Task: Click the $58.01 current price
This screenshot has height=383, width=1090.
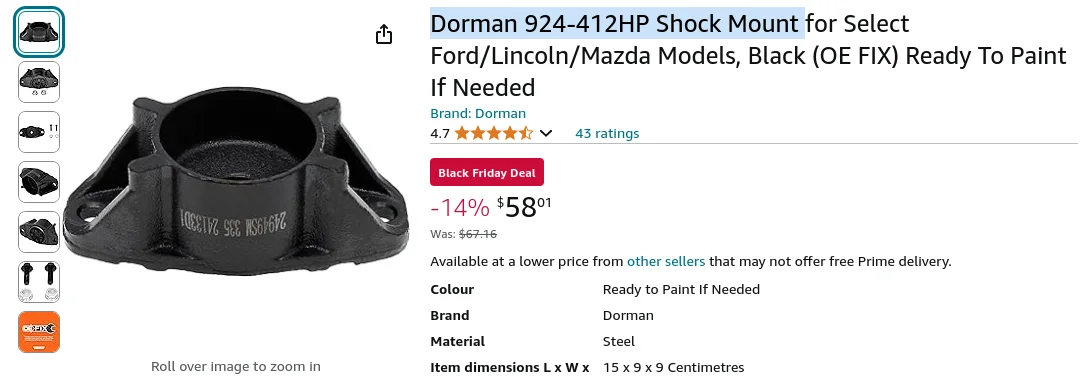Action: click(x=524, y=207)
